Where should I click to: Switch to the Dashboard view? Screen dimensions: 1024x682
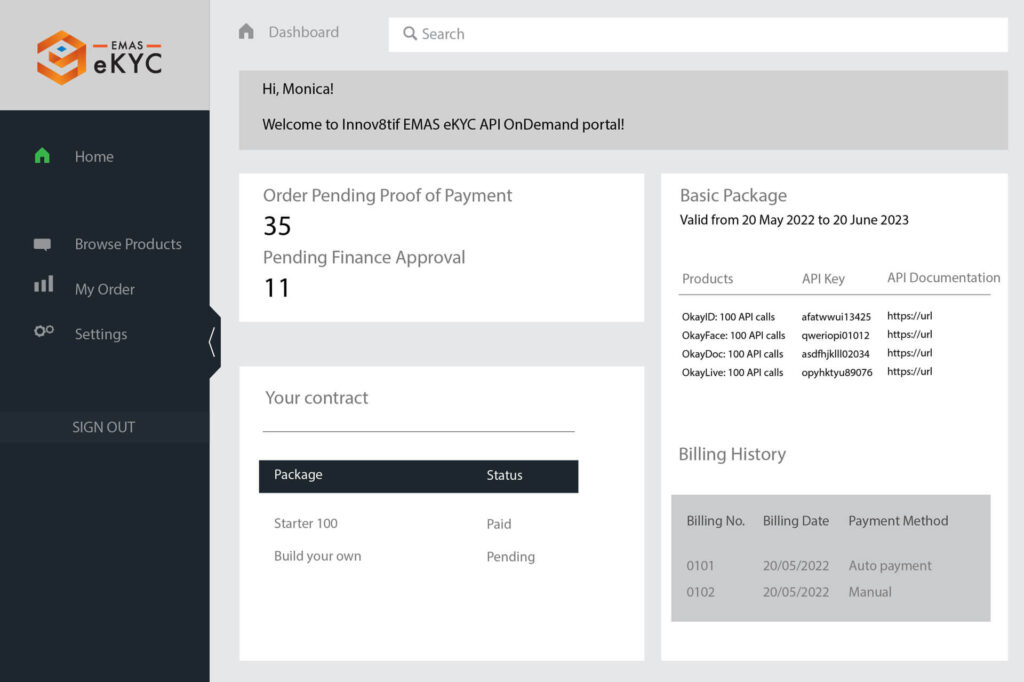(x=302, y=31)
